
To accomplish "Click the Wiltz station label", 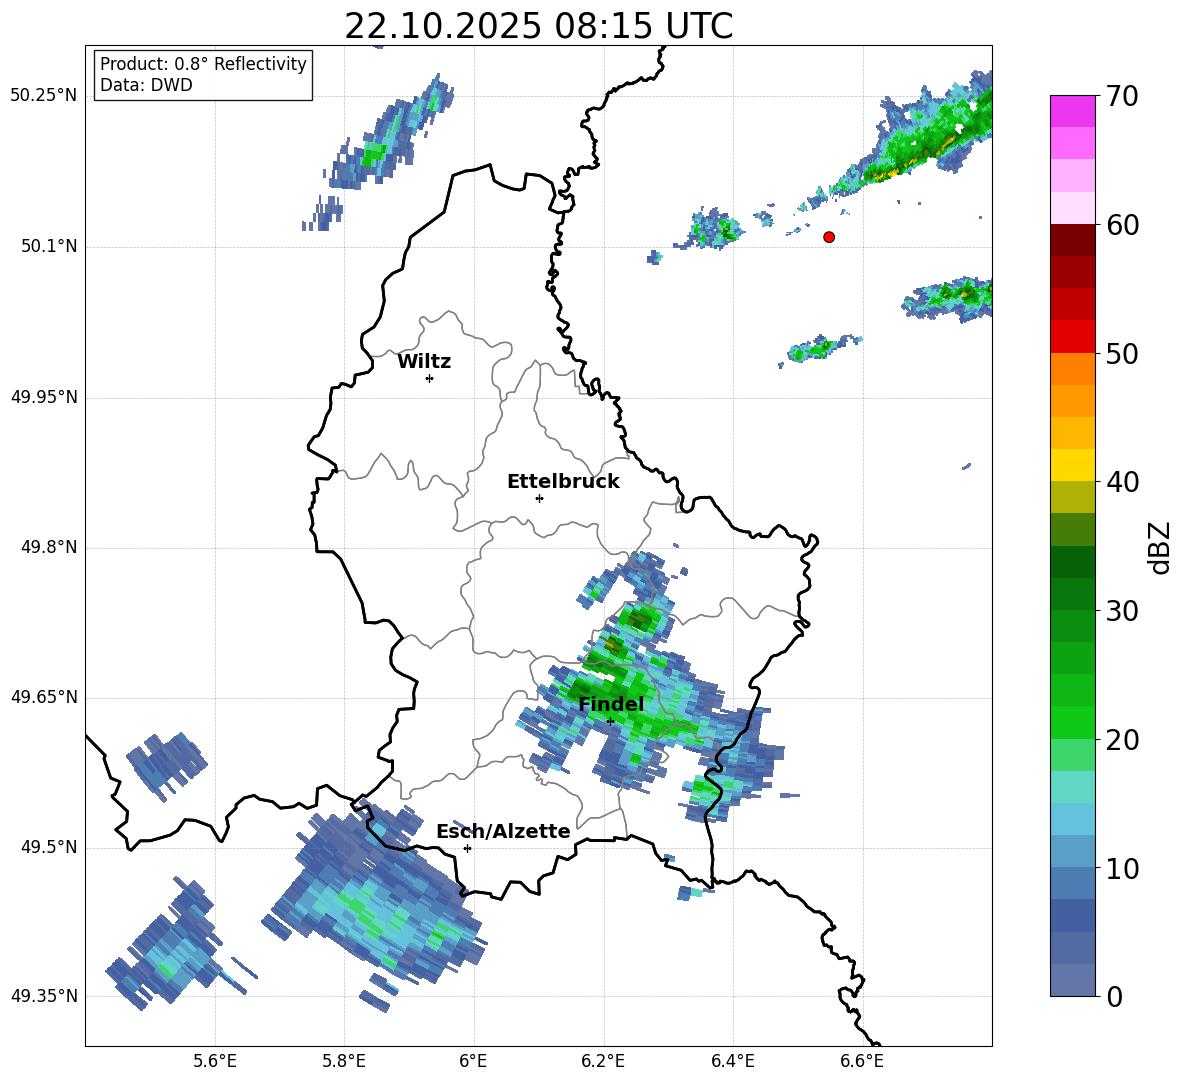I will coord(424,362).
